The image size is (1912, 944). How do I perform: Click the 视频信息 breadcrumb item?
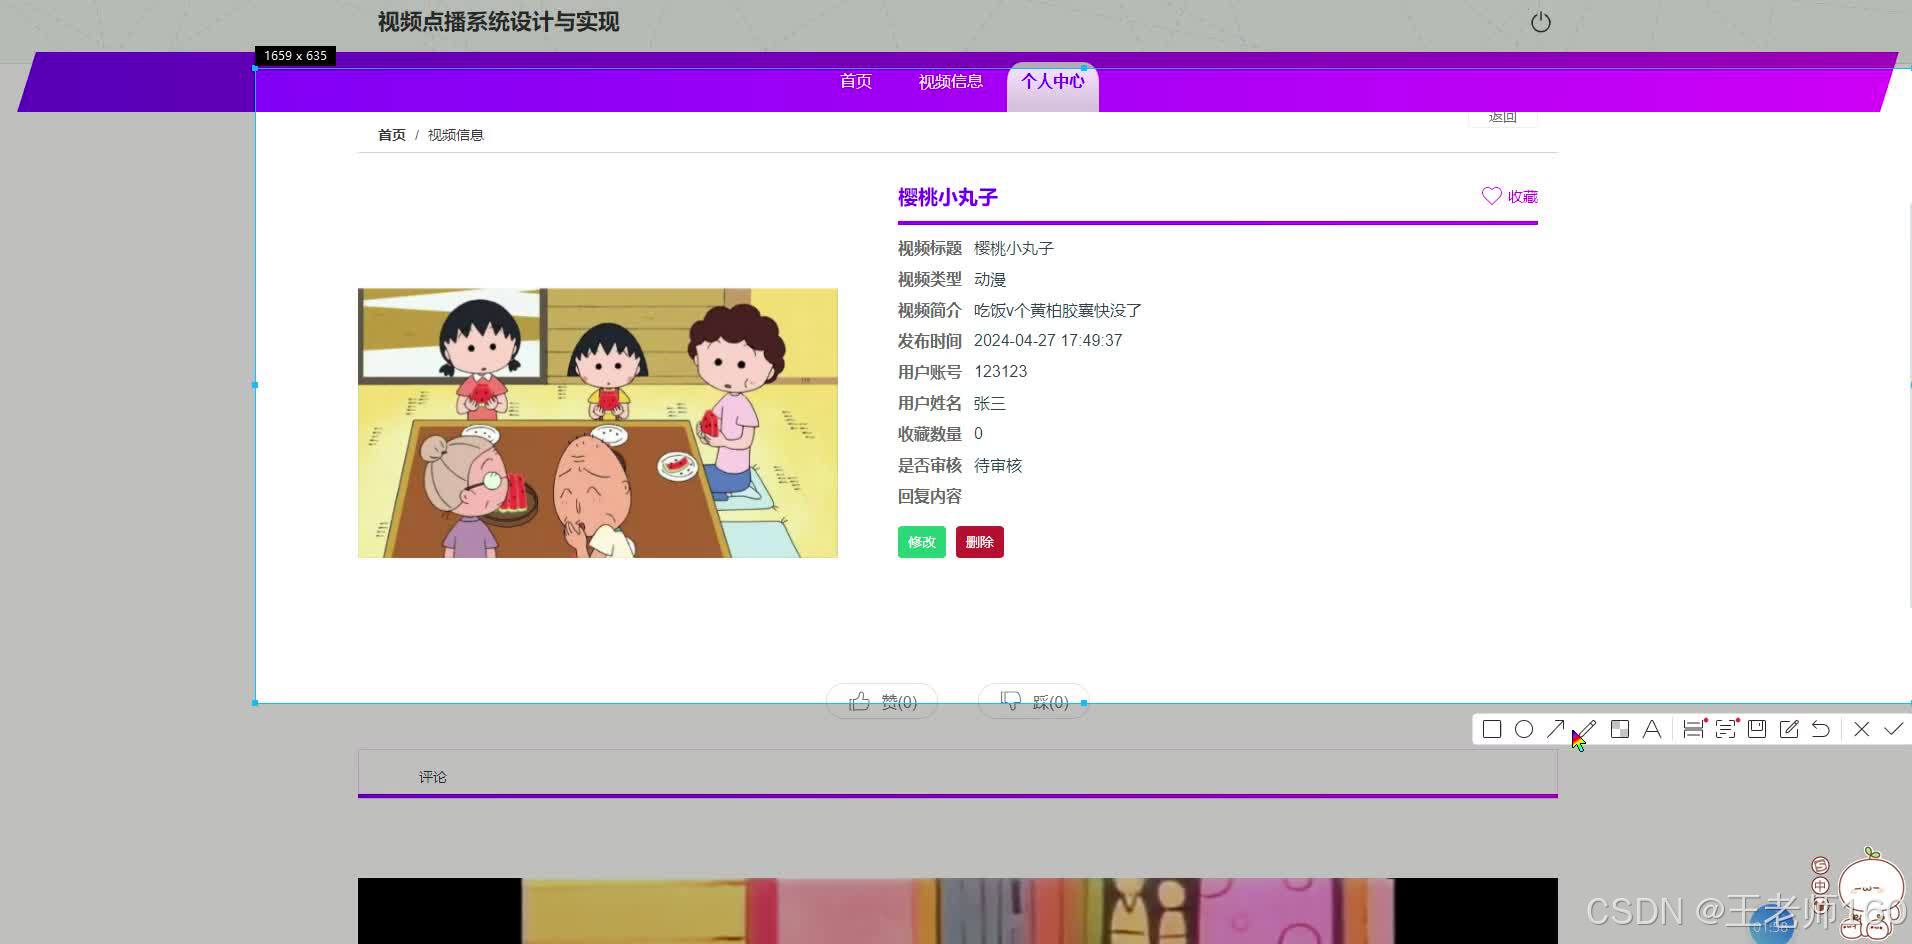(455, 135)
